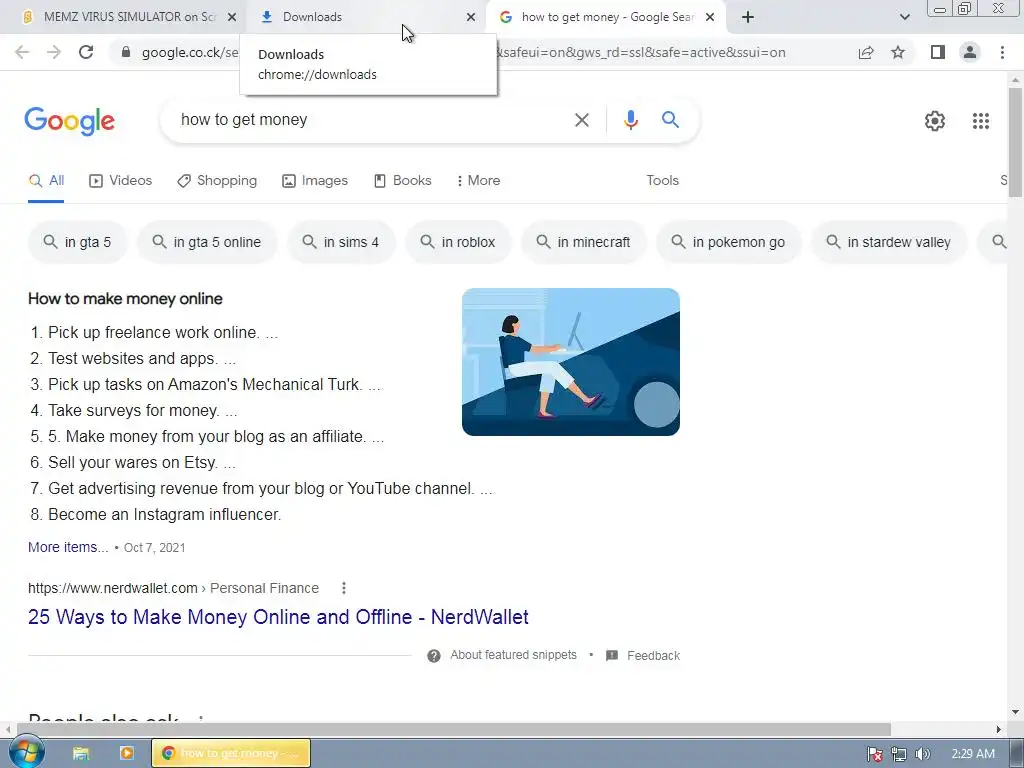The height and width of the screenshot is (768, 1024).
Task: Click the featured snippet Feedback link
Action: pos(653,656)
